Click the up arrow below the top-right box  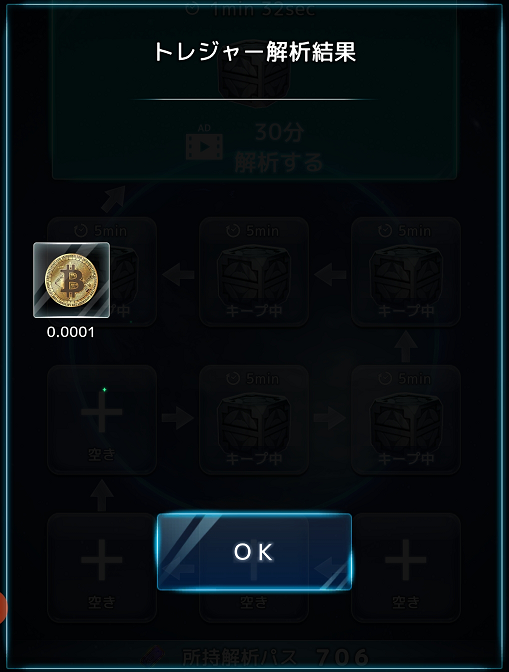[x=406, y=346]
